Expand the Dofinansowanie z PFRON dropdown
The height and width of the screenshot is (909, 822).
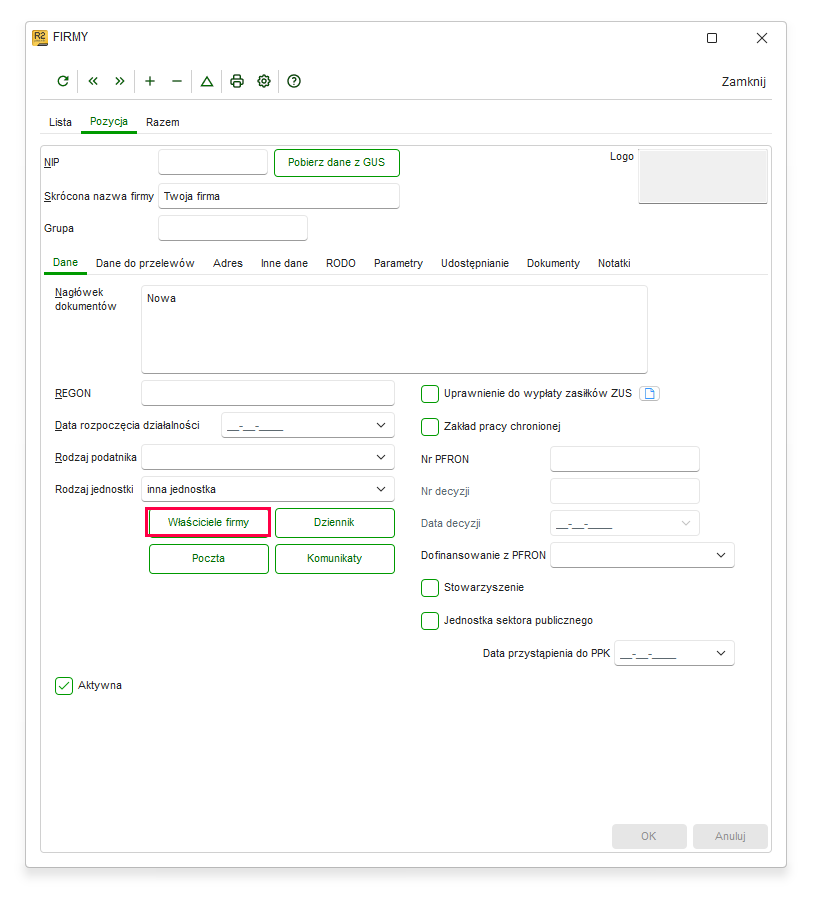tap(721, 555)
